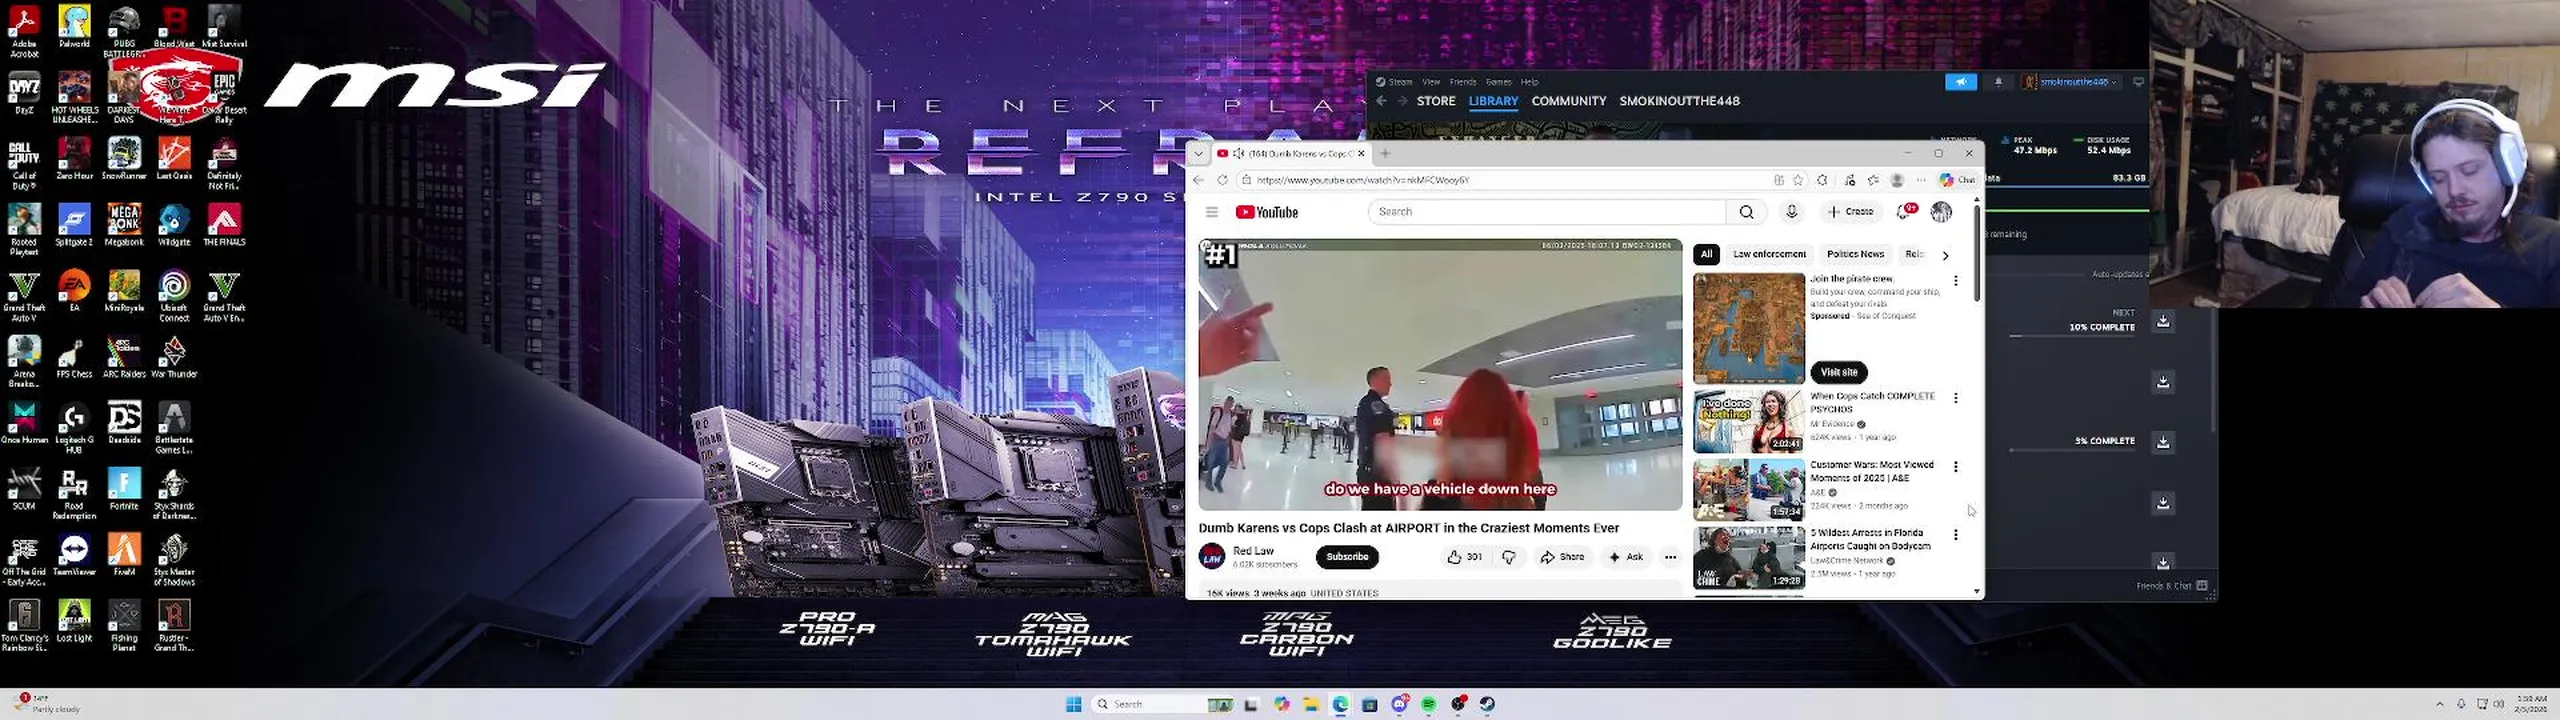This screenshot has height=720, width=2560.
Task: Click Ask button under video
Action: tap(1625, 557)
